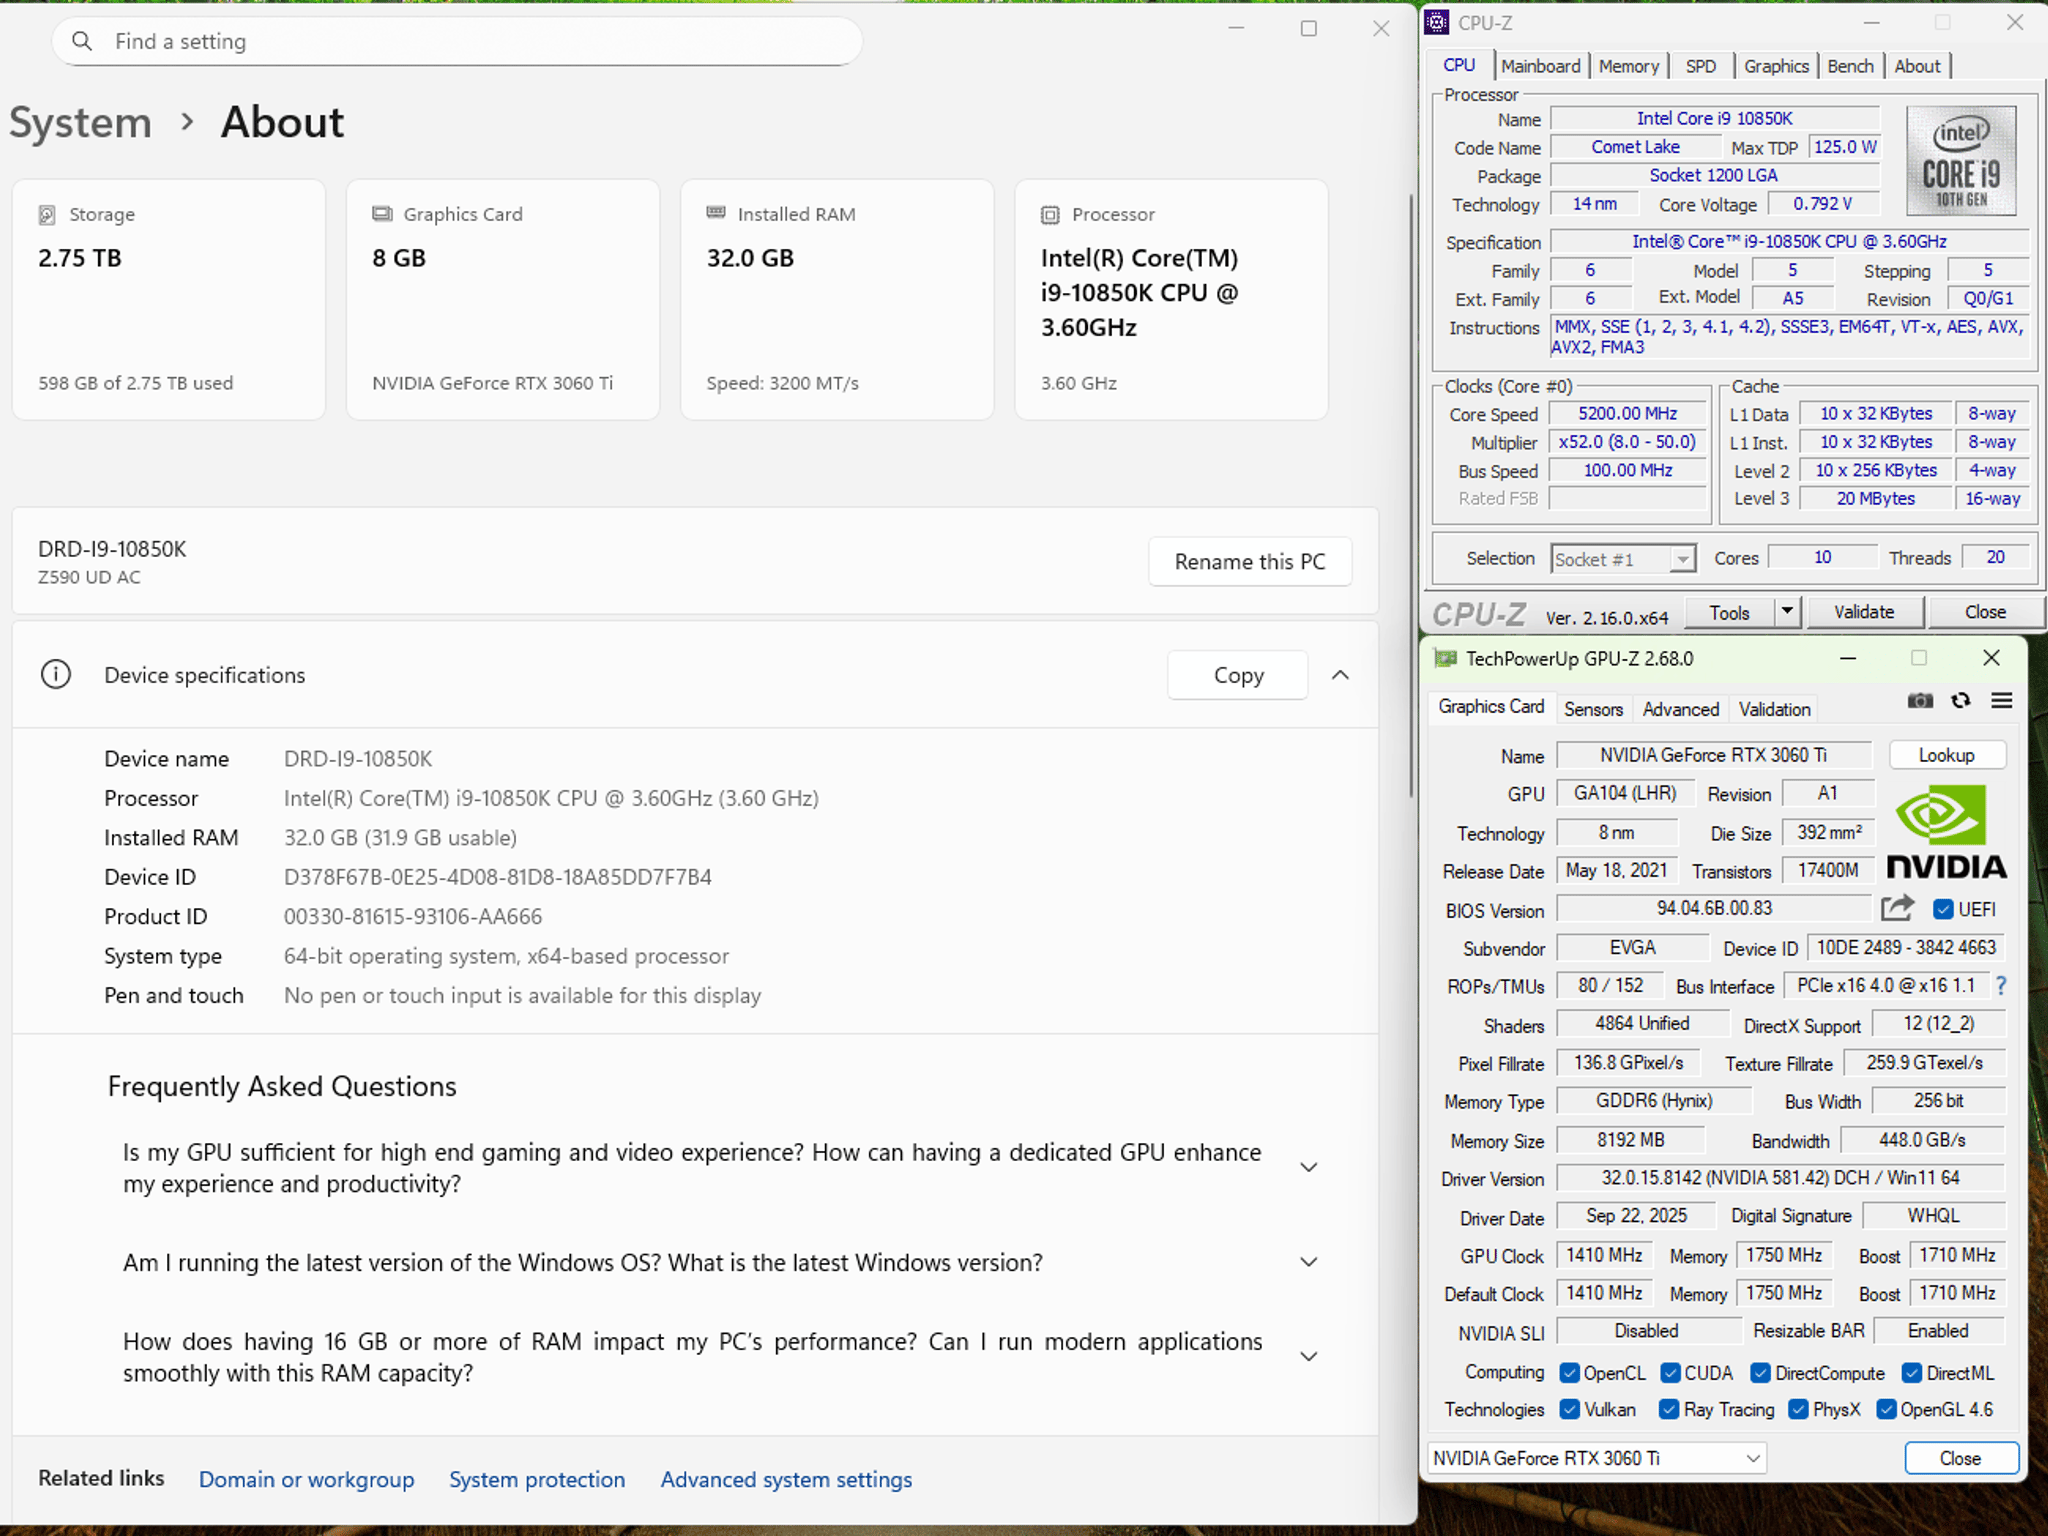Image resolution: width=2048 pixels, height=1536 pixels.
Task: Collapse the Device specifications section
Action: tap(1340, 675)
